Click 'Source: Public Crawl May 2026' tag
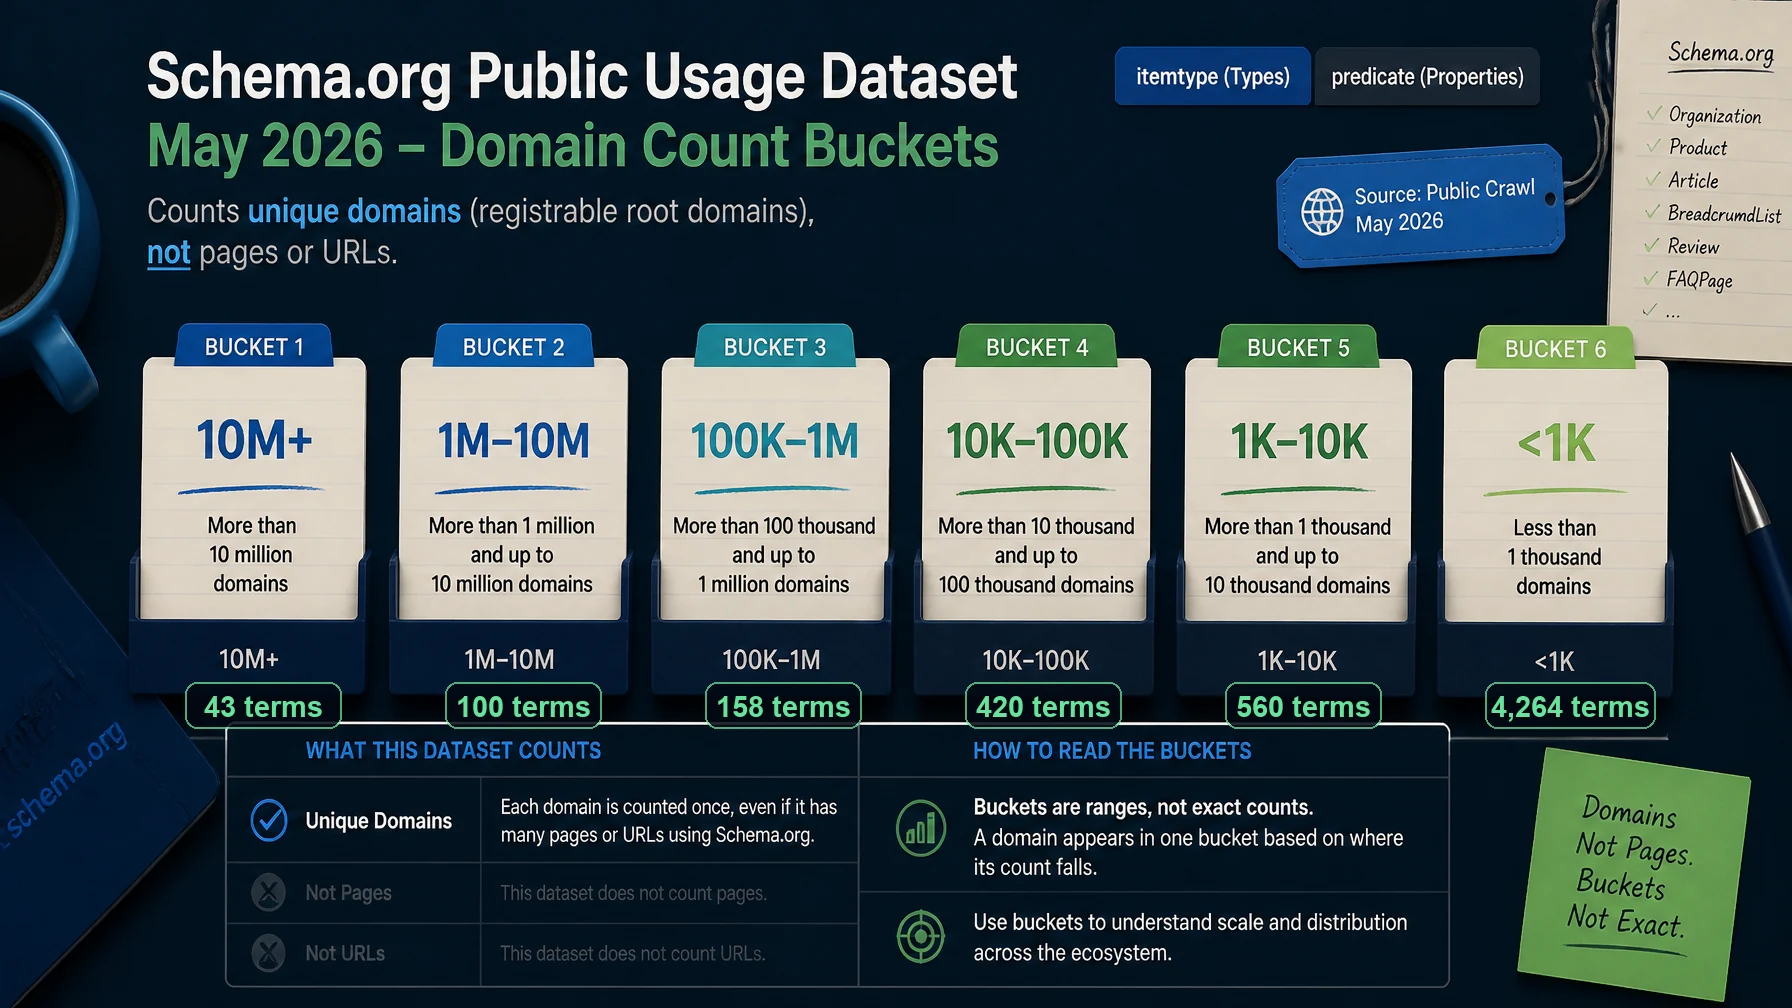 pyautogui.click(x=1420, y=208)
